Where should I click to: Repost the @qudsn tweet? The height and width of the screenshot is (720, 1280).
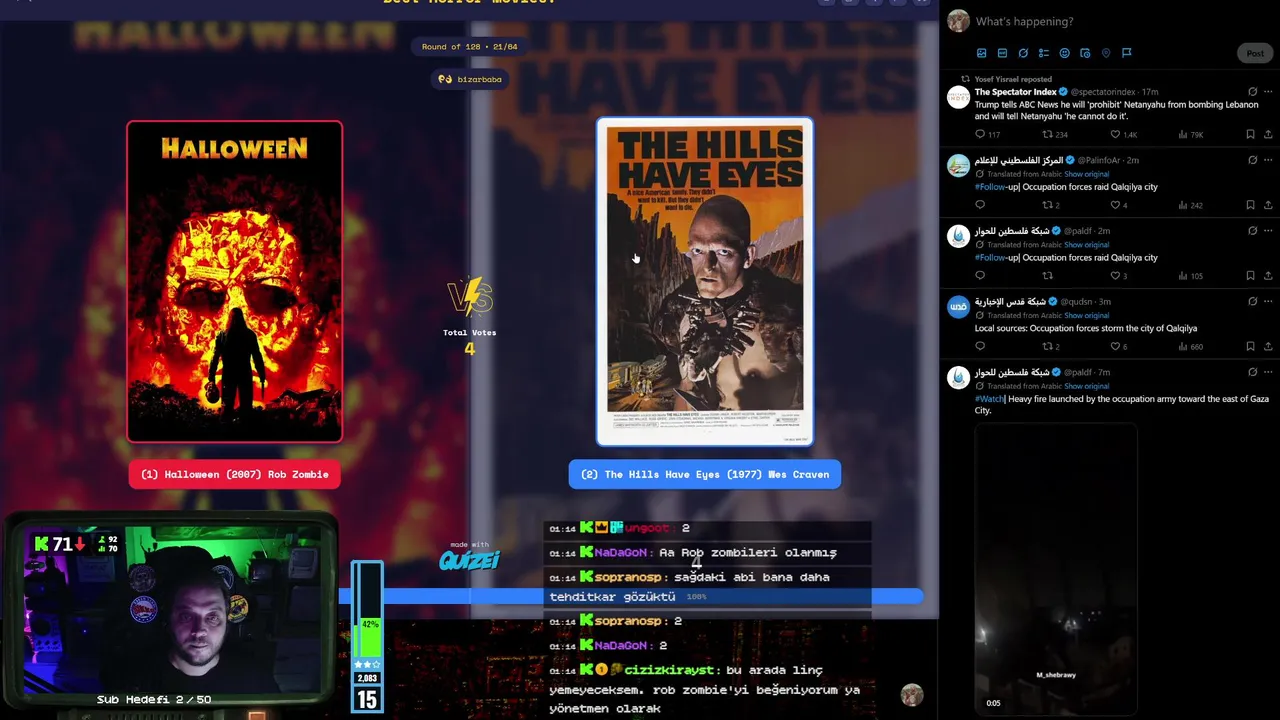click(1047, 347)
